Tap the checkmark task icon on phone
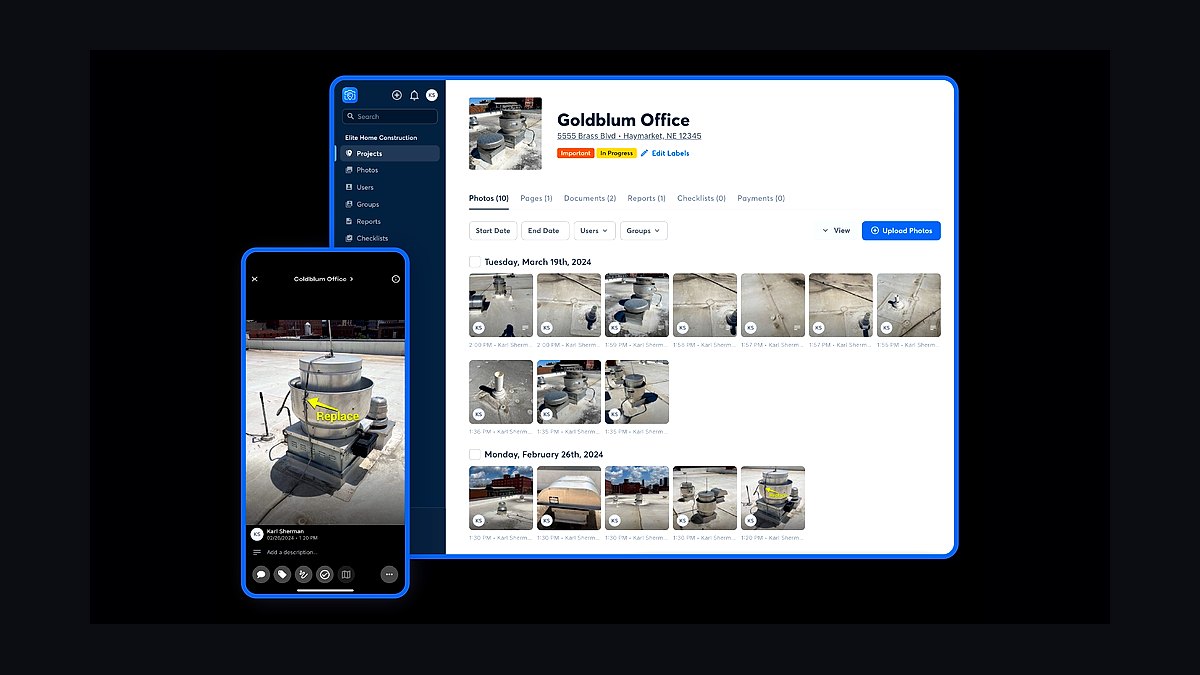 click(x=325, y=574)
